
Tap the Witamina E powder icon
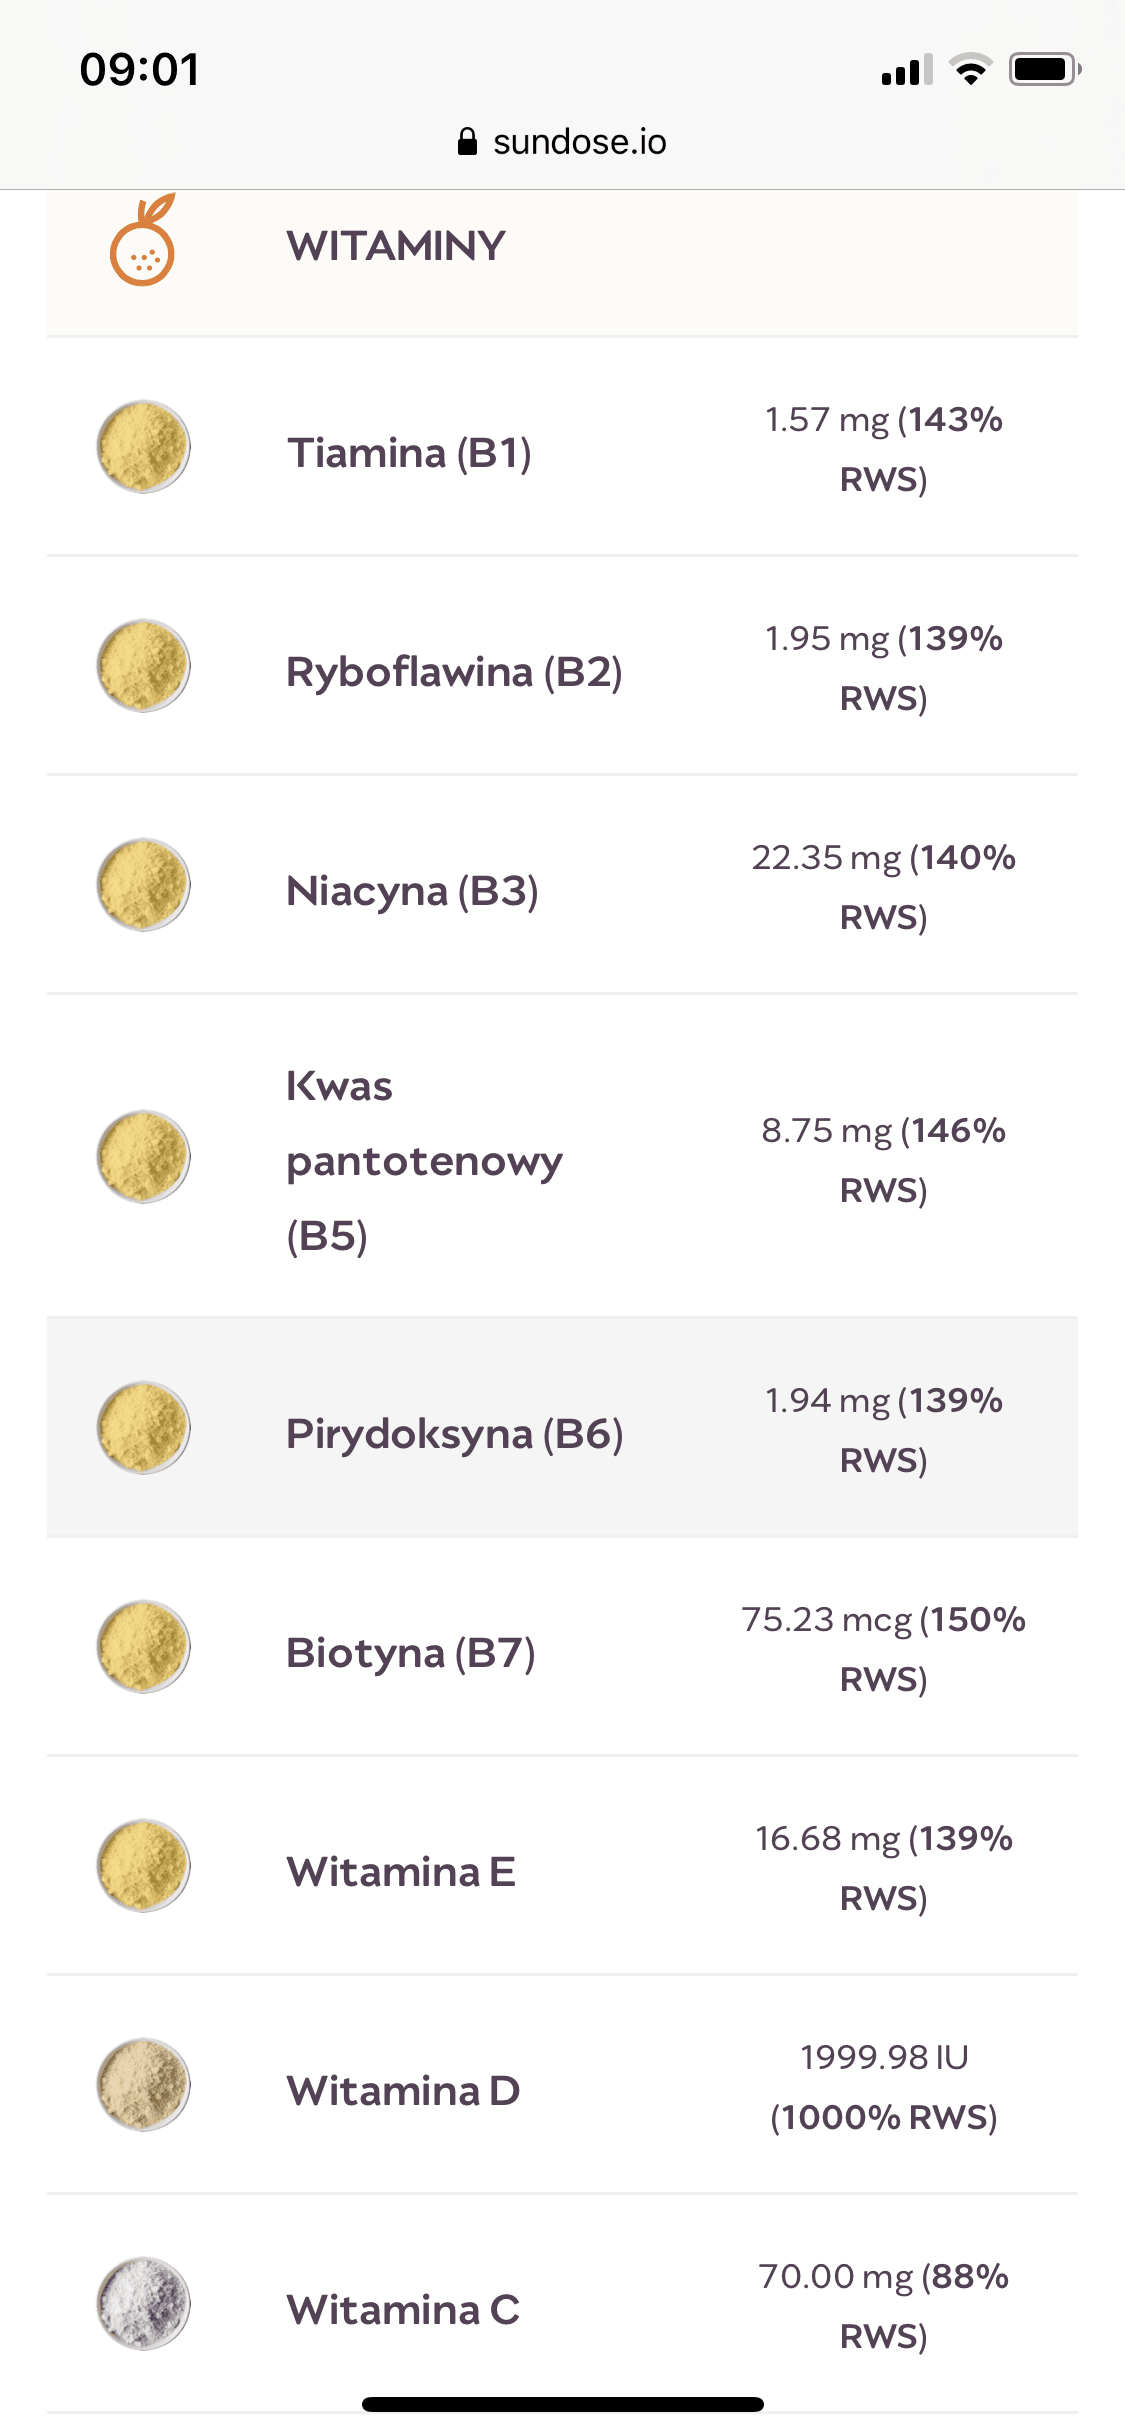pos(143,1866)
